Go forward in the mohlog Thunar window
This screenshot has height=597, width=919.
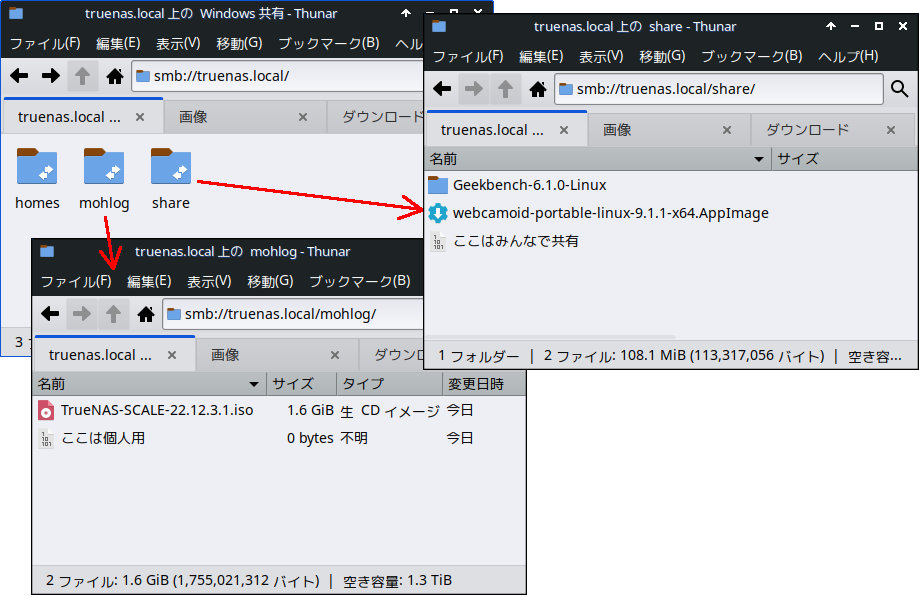tap(81, 314)
